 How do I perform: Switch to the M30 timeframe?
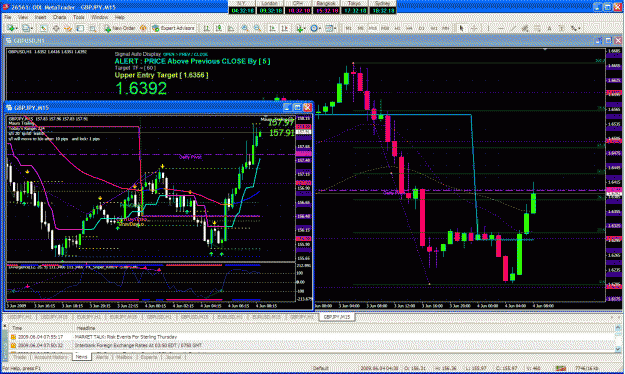pos(385,28)
